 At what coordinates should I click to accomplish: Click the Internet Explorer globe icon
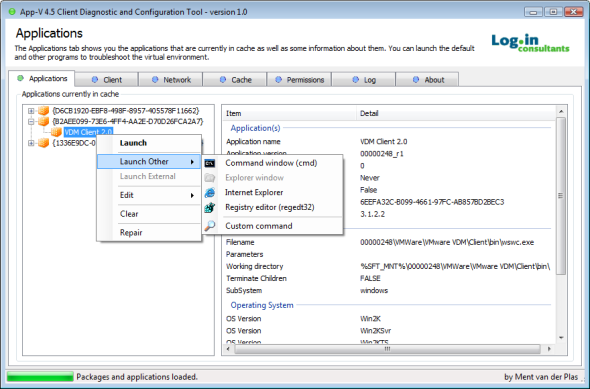(210, 193)
